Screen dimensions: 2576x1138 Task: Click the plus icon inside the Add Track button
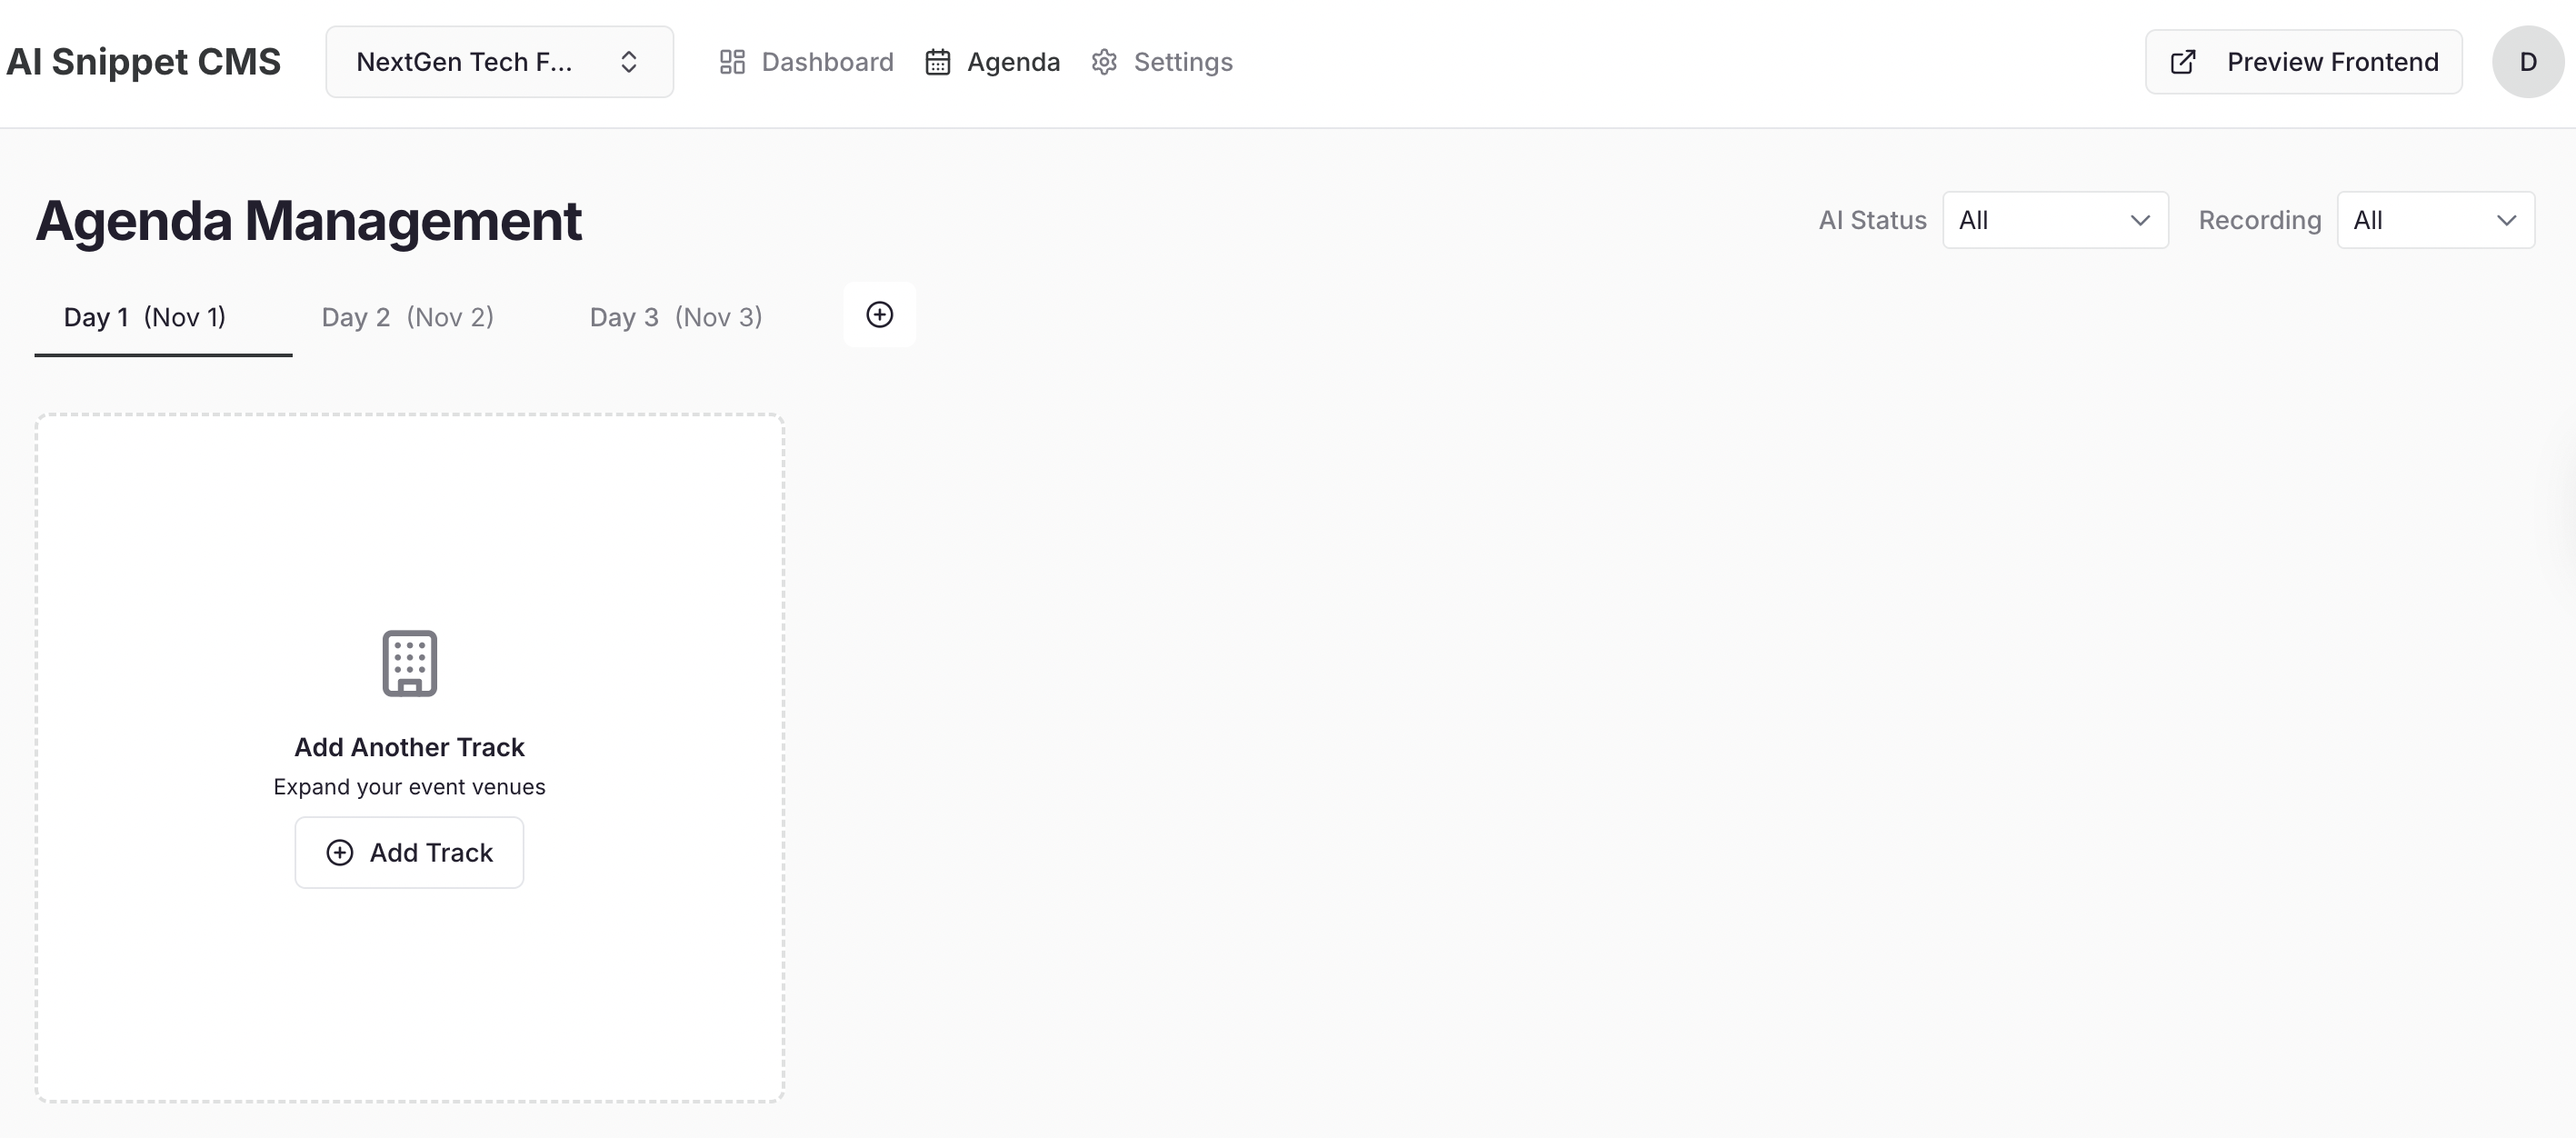[339, 852]
